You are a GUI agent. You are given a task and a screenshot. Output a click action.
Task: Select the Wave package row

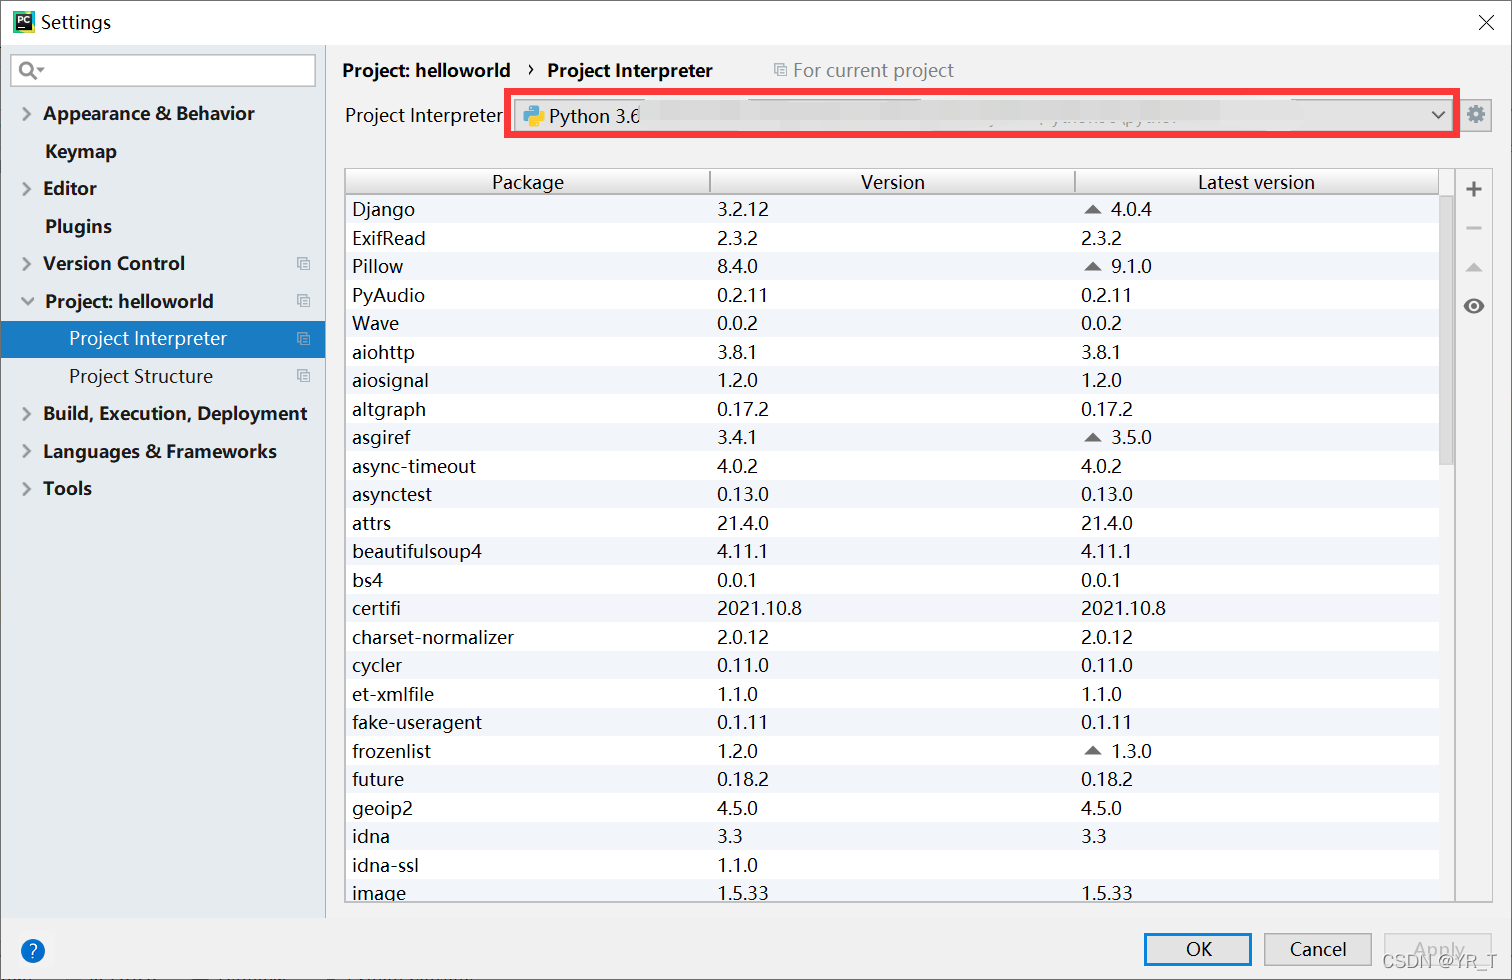(892, 323)
